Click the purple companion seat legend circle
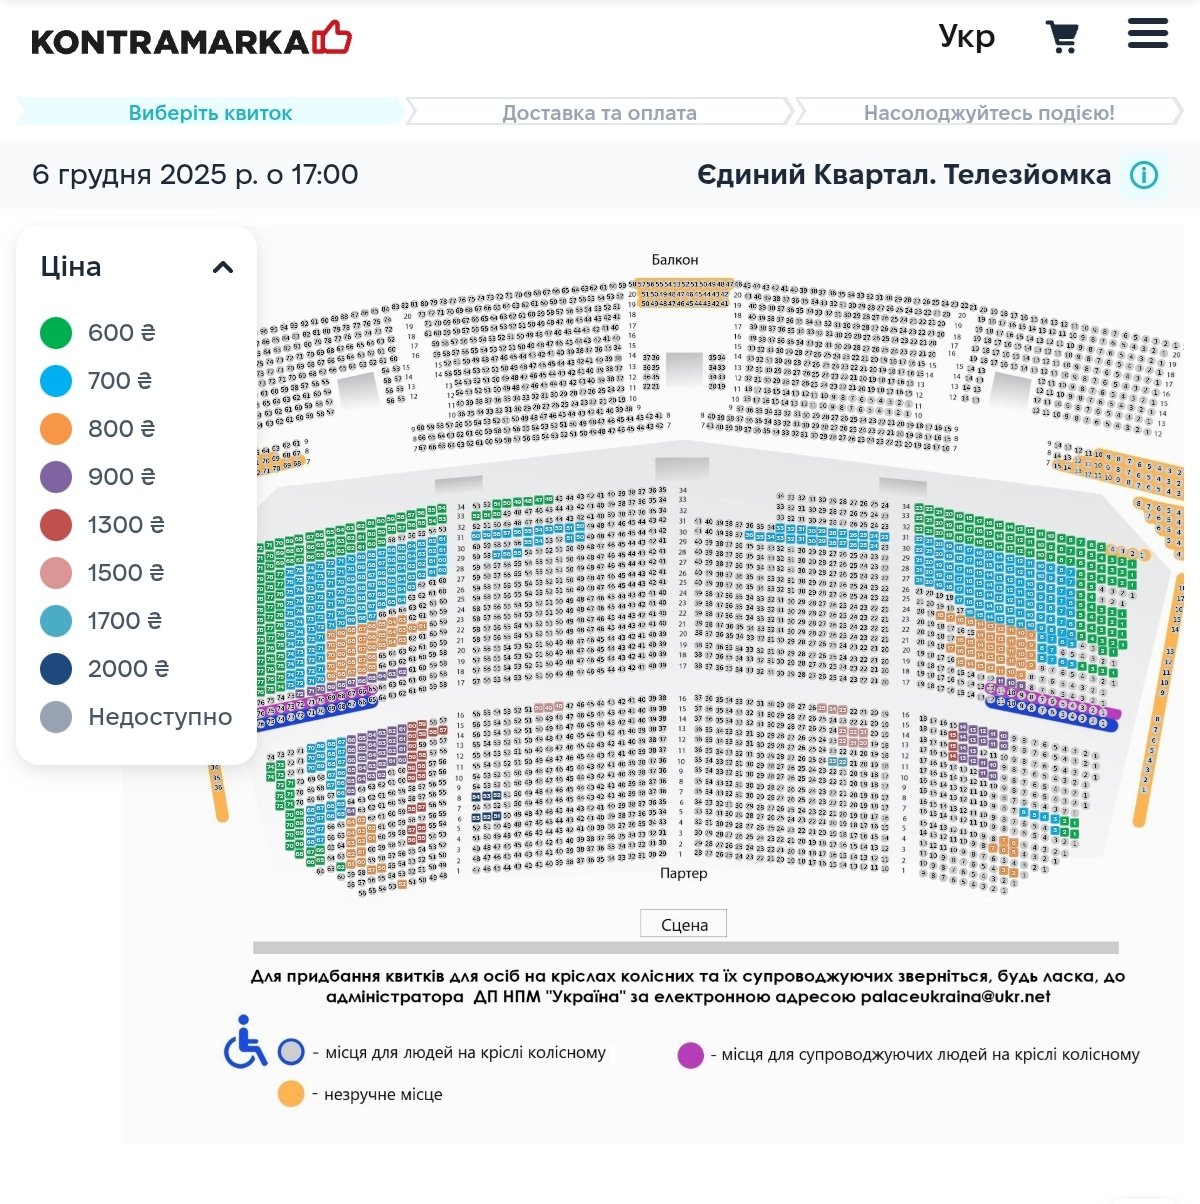The height and width of the screenshot is (1204, 1200). tap(690, 1054)
